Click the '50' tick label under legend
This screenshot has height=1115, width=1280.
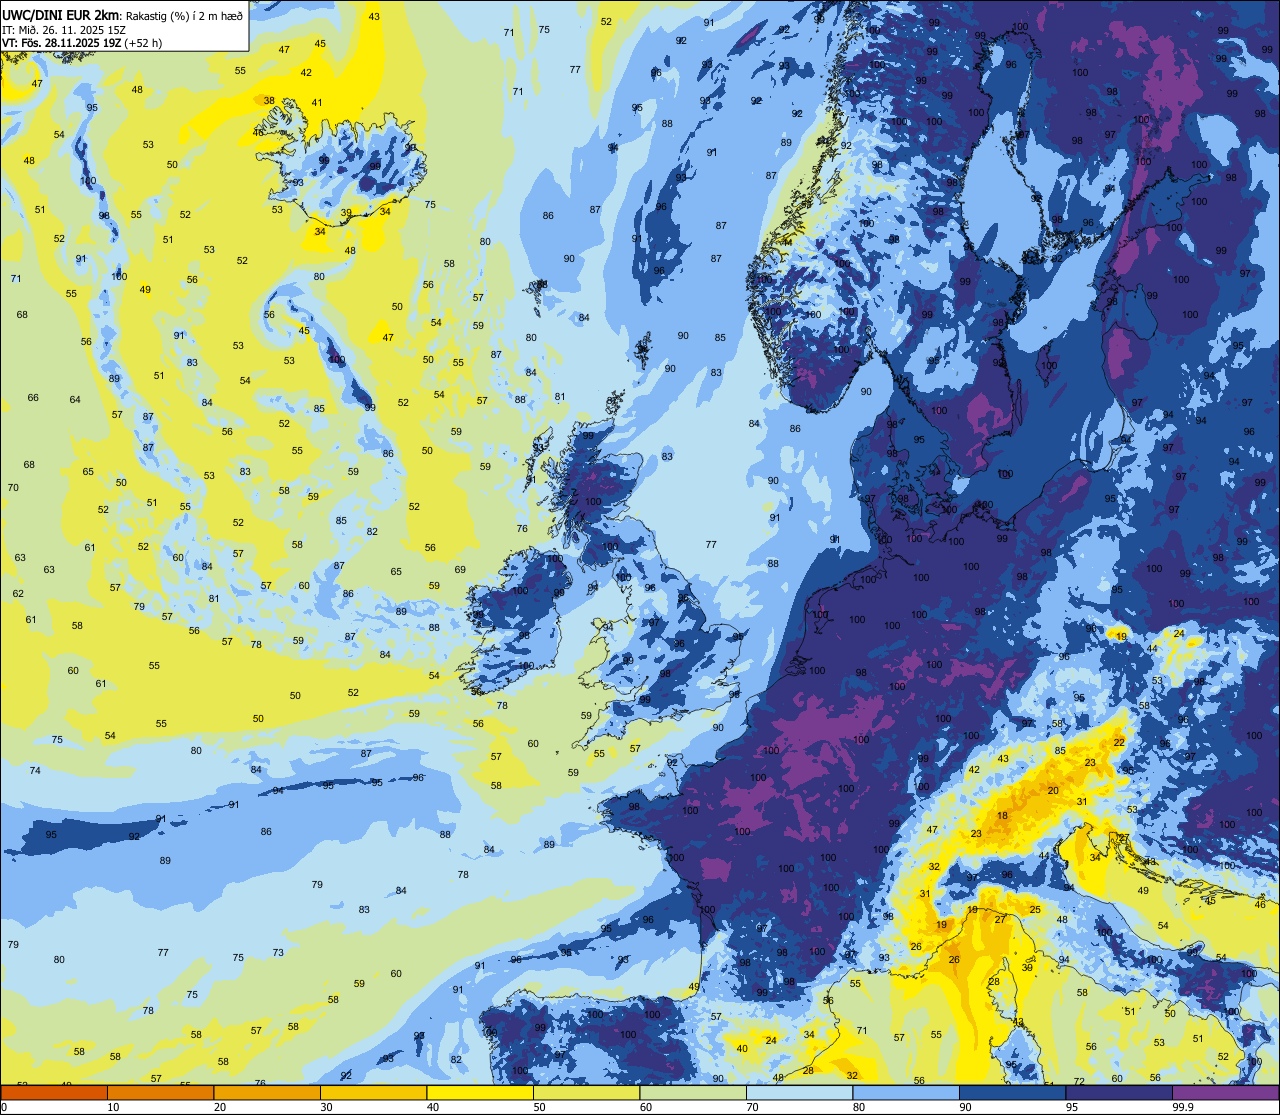tap(539, 1107)
